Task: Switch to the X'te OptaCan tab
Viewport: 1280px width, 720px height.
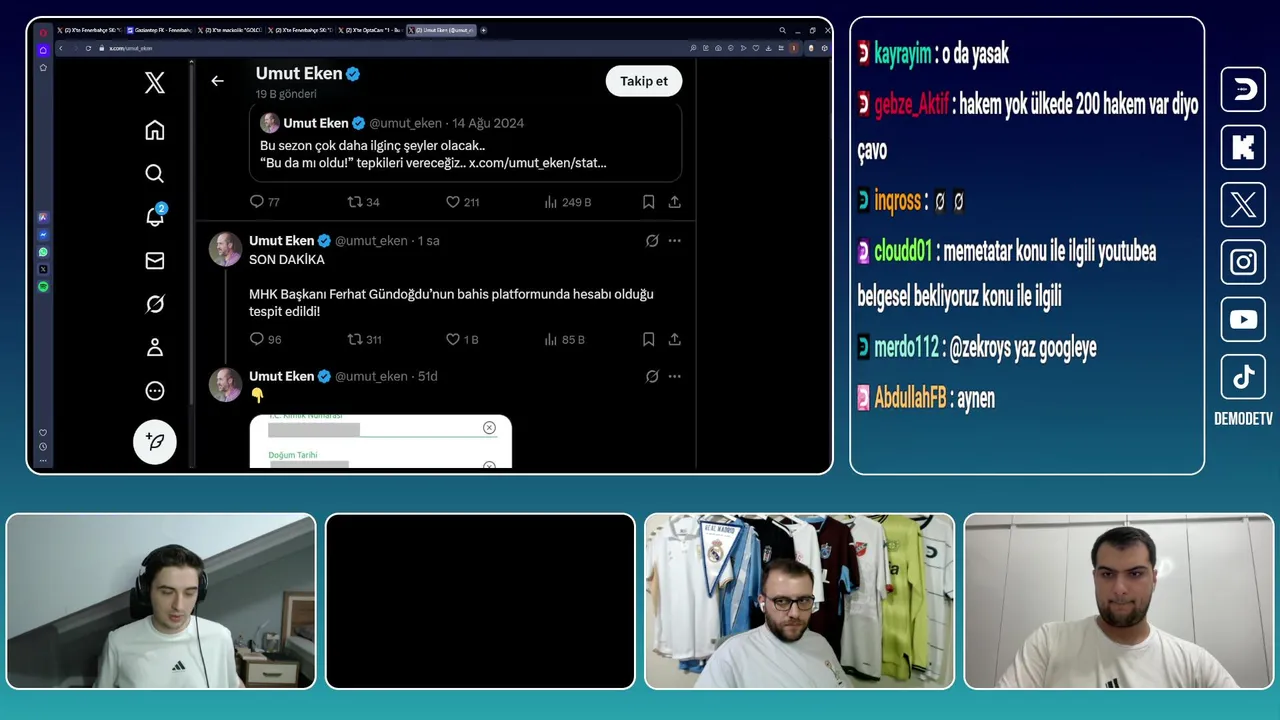Action: pyautogui.click(x=371, y=30)
